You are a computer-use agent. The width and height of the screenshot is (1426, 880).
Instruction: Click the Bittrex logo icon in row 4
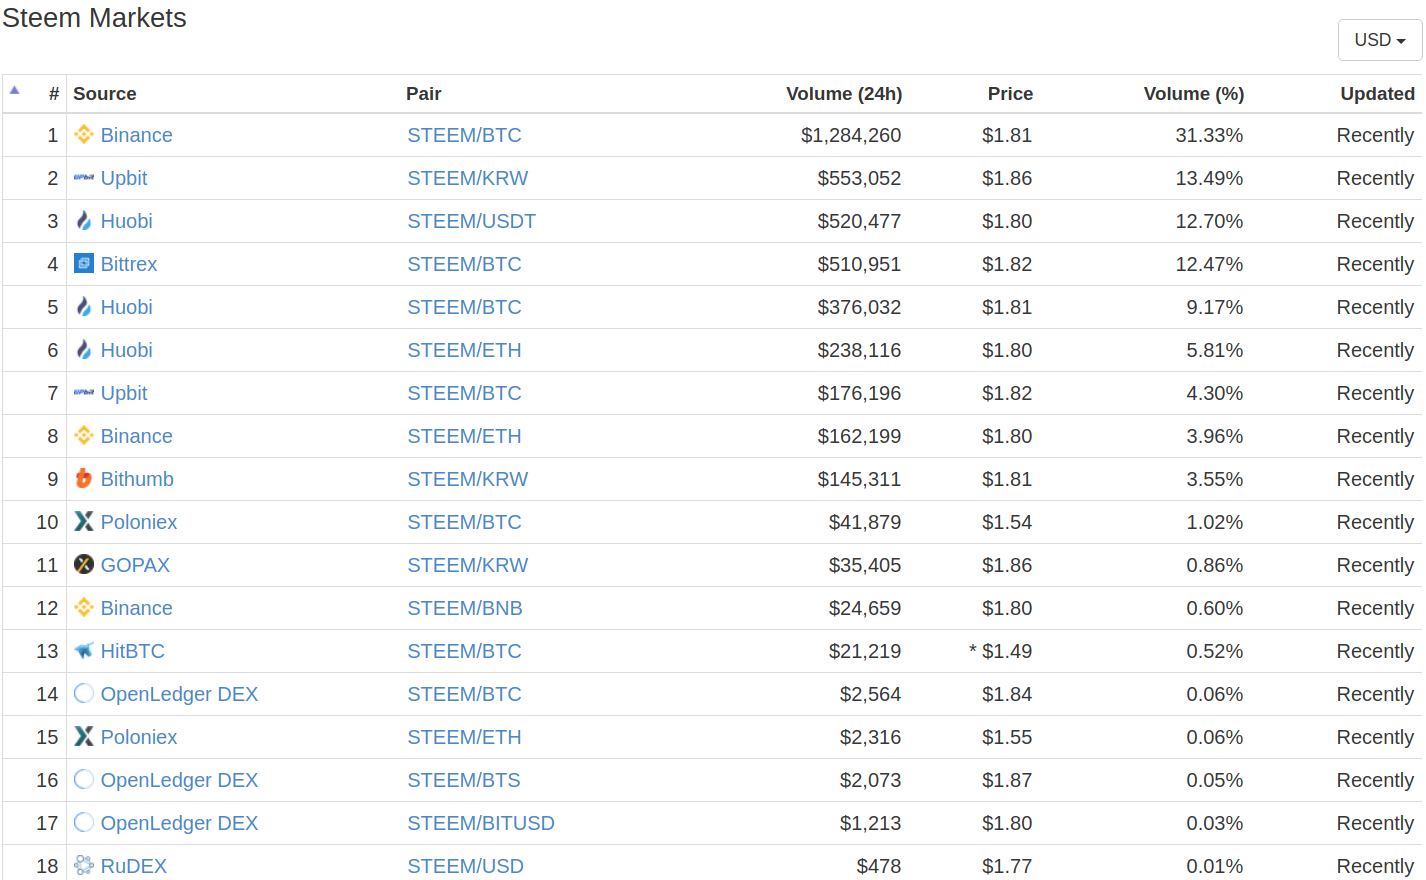coord(84,263)
